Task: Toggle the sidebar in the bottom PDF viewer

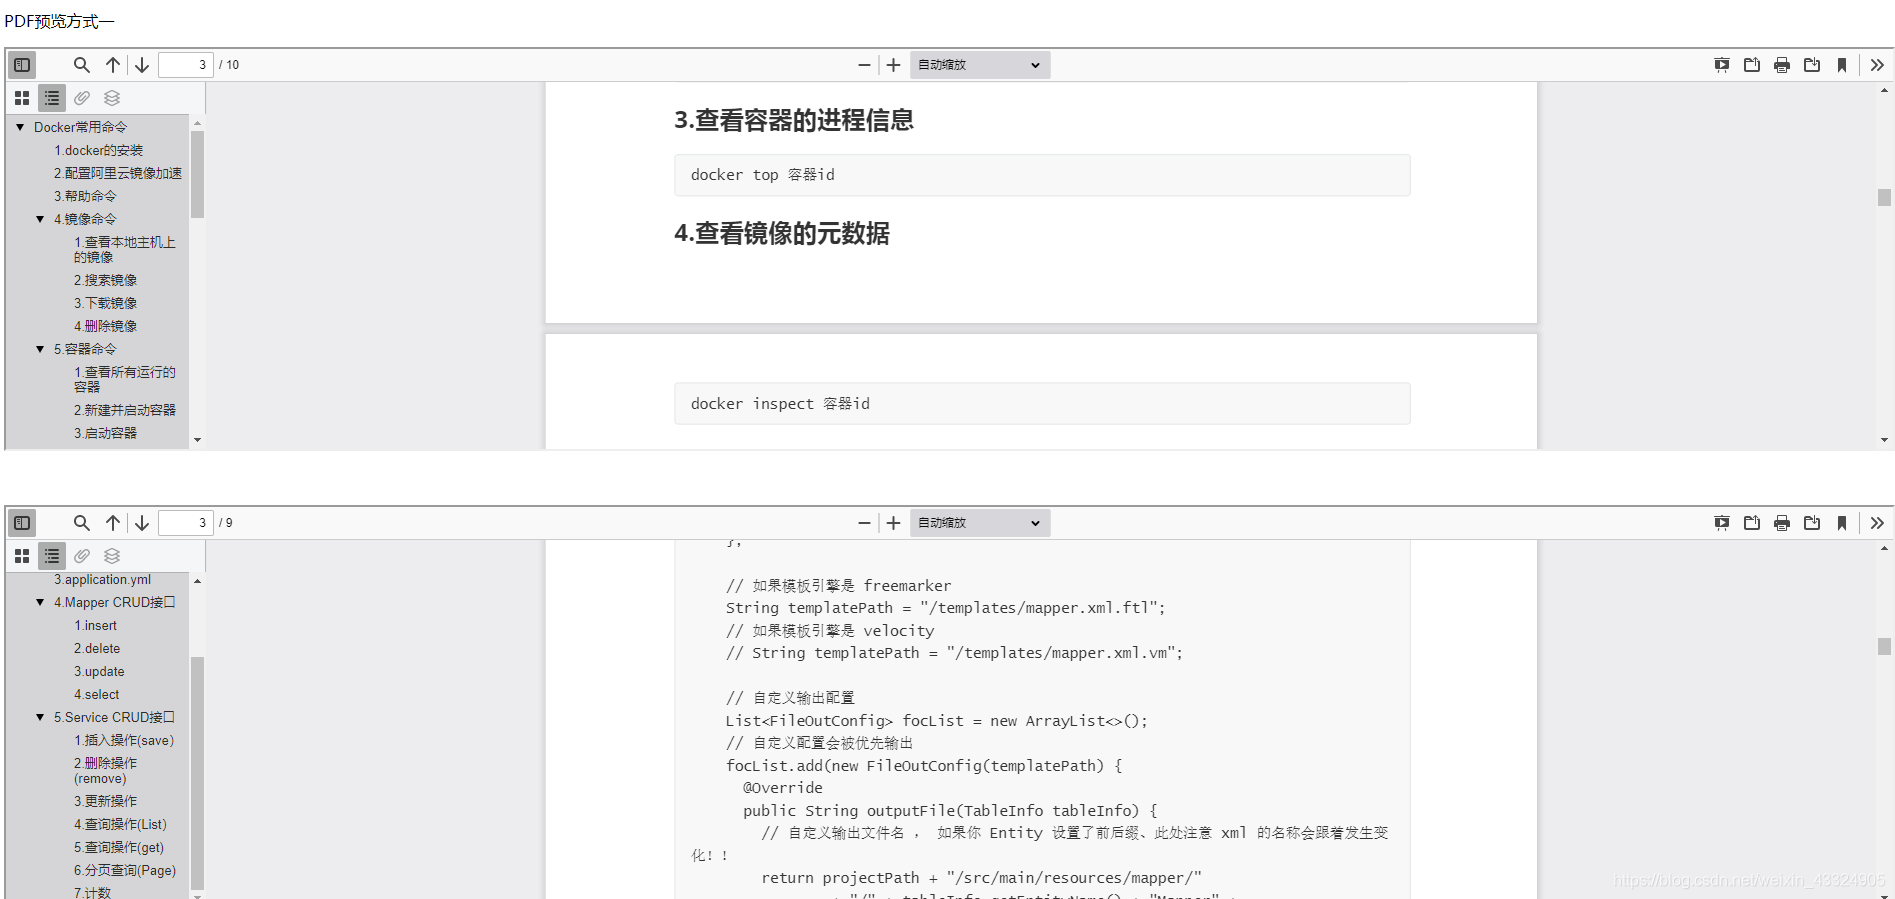Action: coord(22,523)
